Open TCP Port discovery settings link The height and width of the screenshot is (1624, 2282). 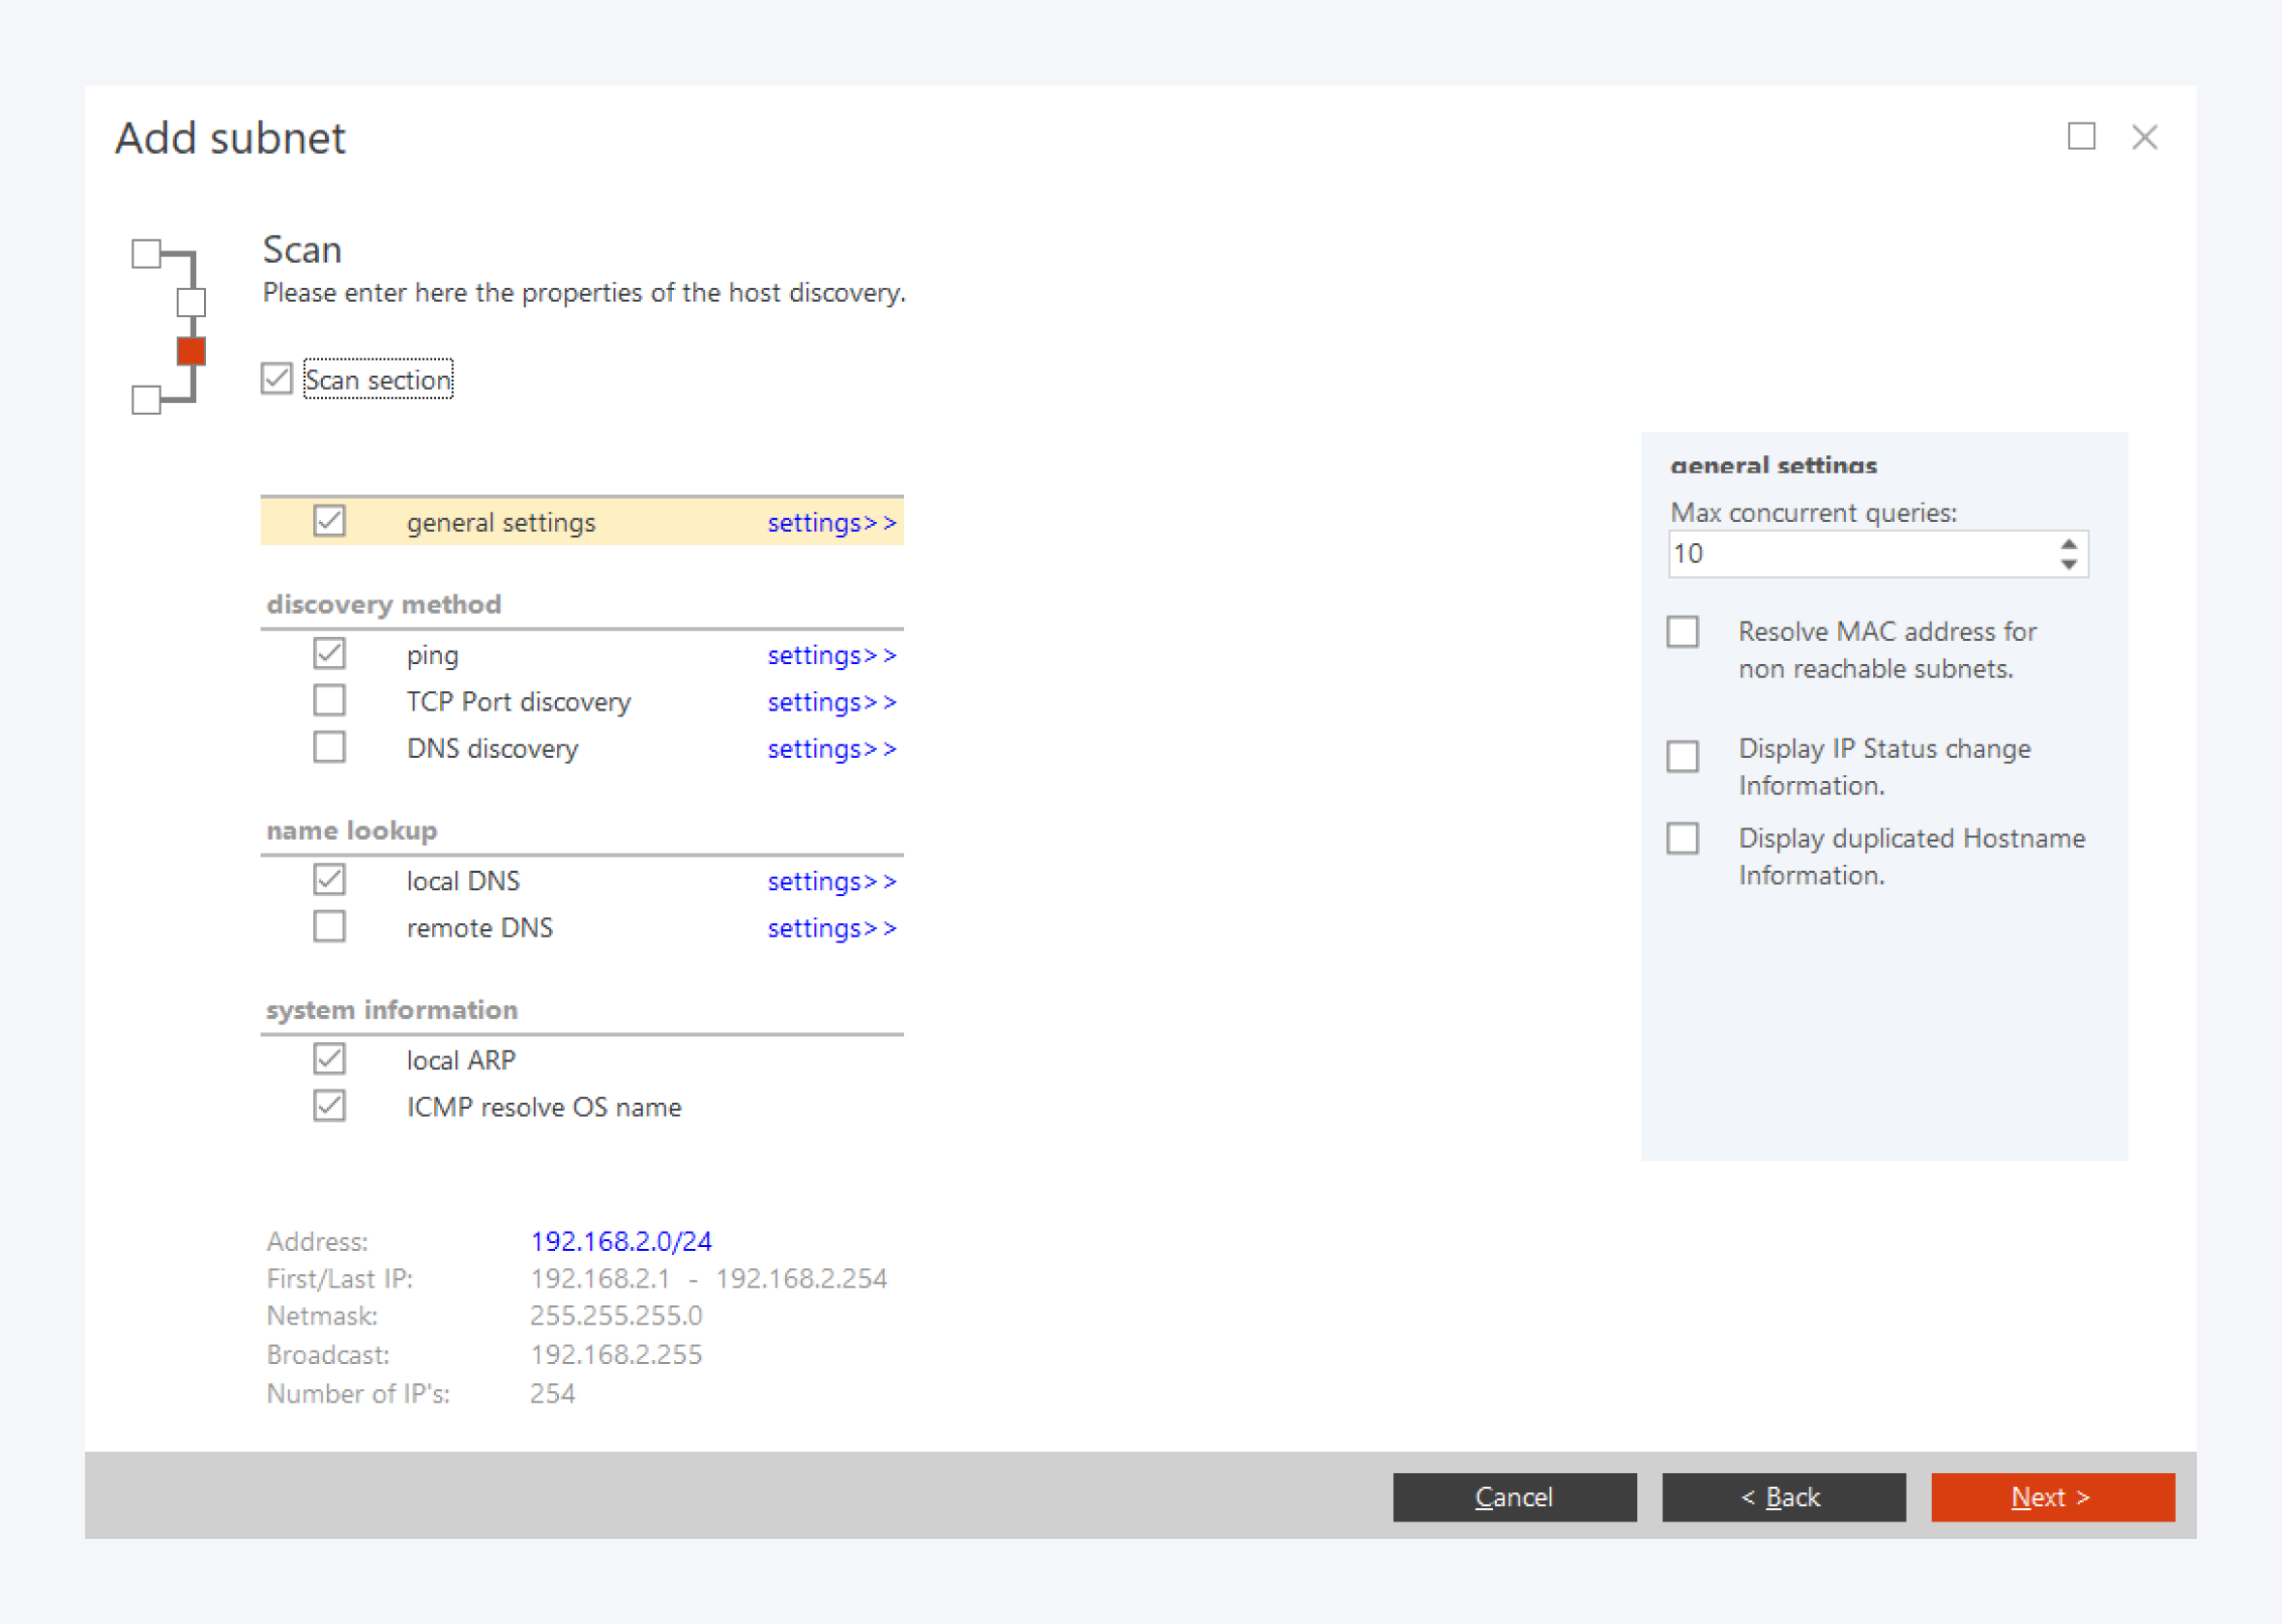[x=831, y=702]
